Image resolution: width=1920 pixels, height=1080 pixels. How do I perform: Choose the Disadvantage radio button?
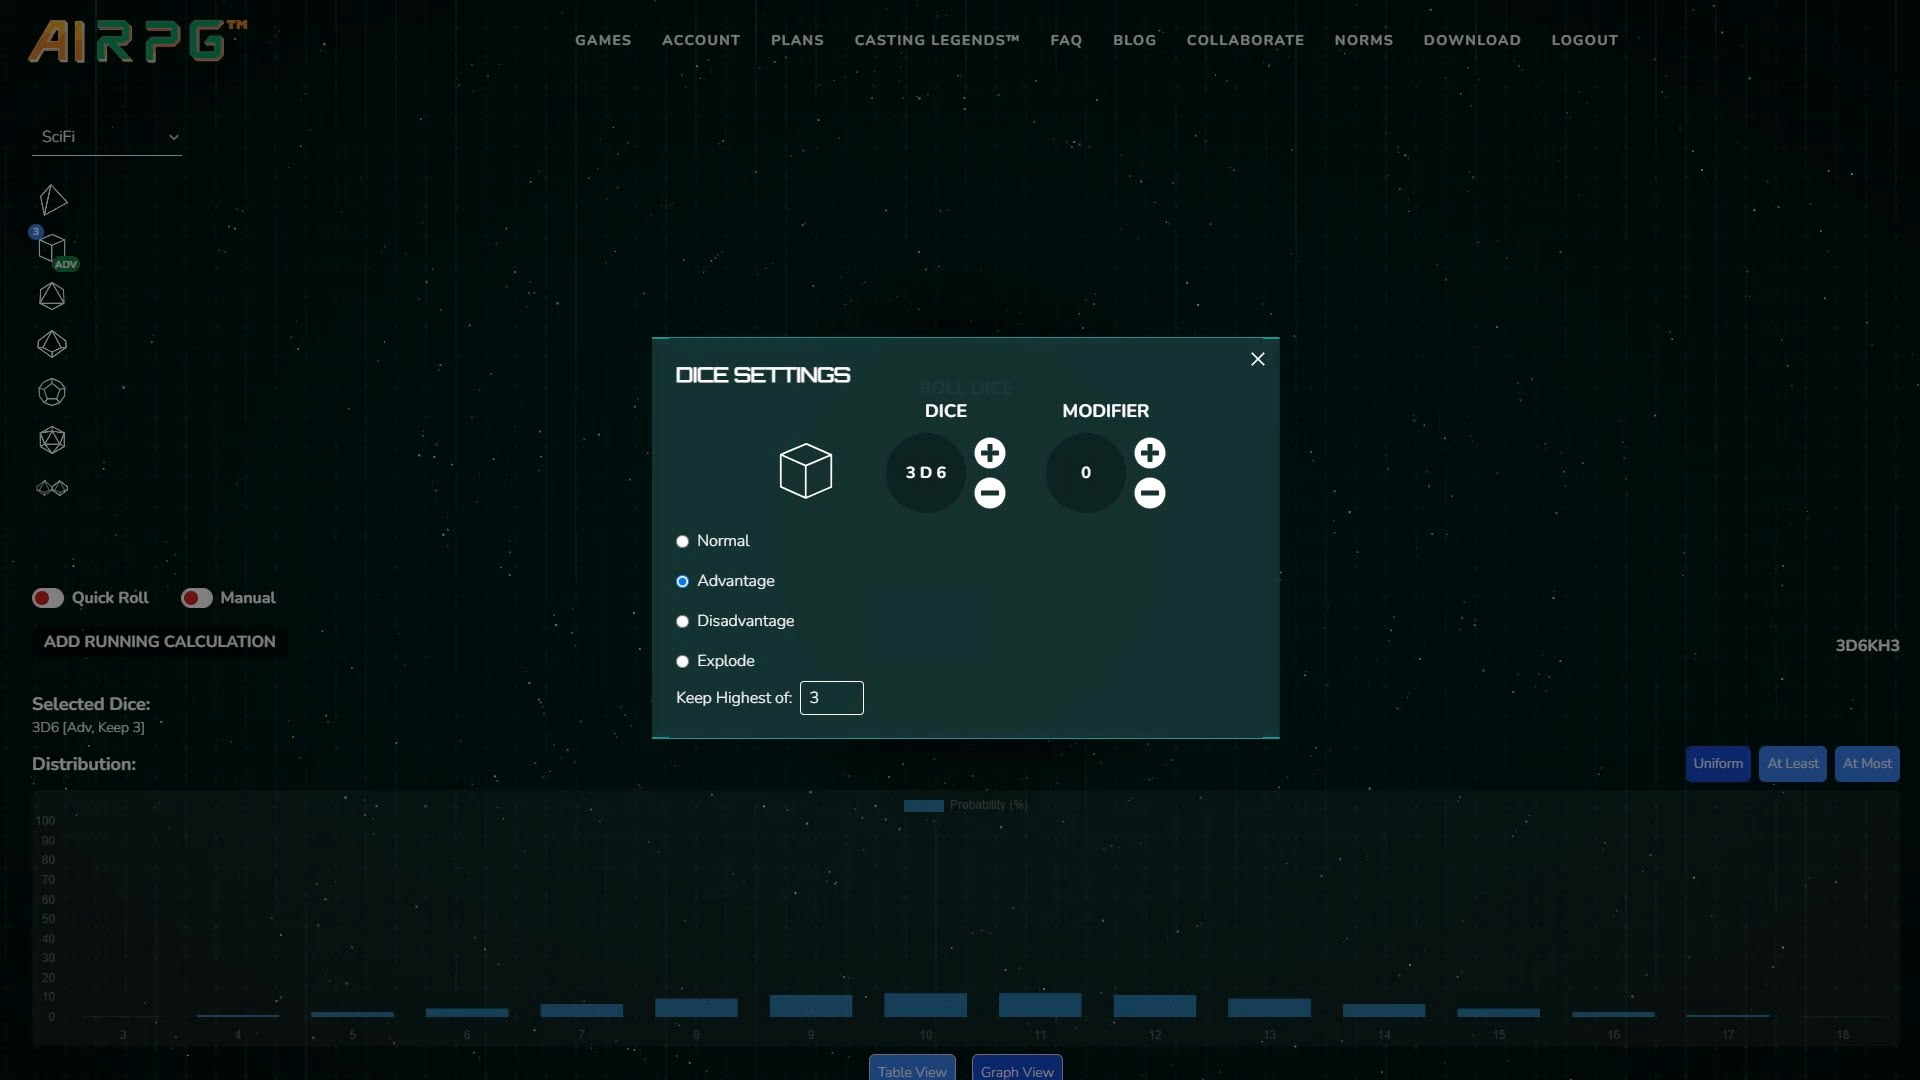coord(682,621)
